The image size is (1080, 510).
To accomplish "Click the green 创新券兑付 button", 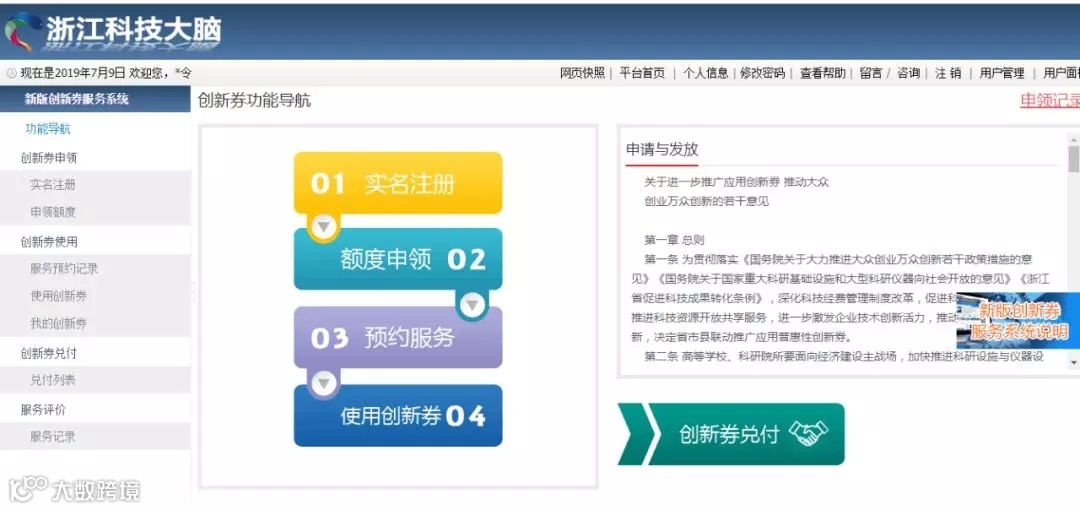I will pyautogui.click(x=731, y=434).
